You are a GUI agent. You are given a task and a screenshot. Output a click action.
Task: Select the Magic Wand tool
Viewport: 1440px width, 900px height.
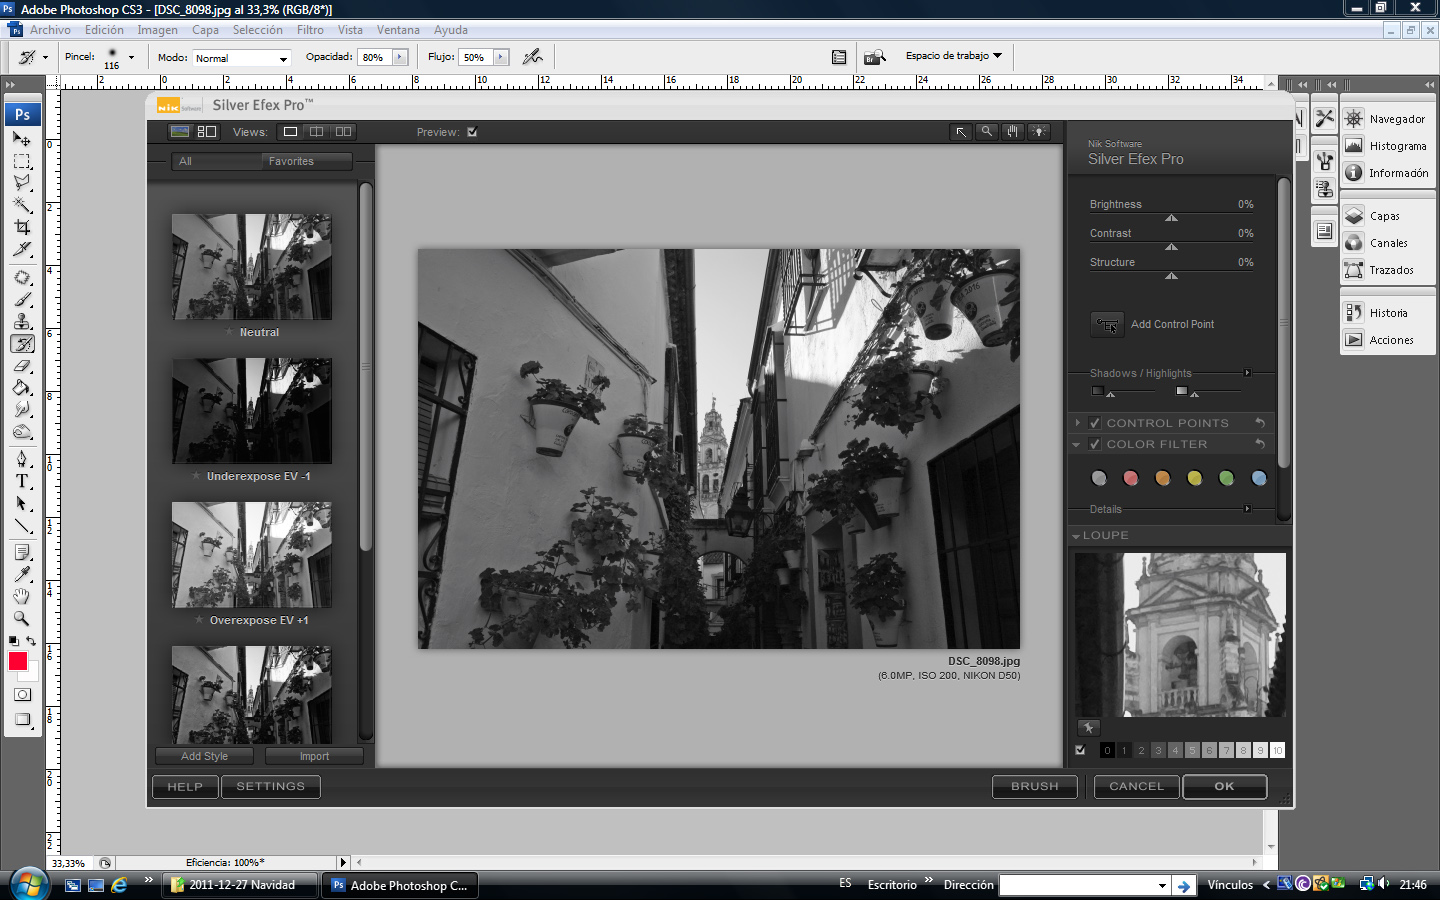(x=22, y=205)
